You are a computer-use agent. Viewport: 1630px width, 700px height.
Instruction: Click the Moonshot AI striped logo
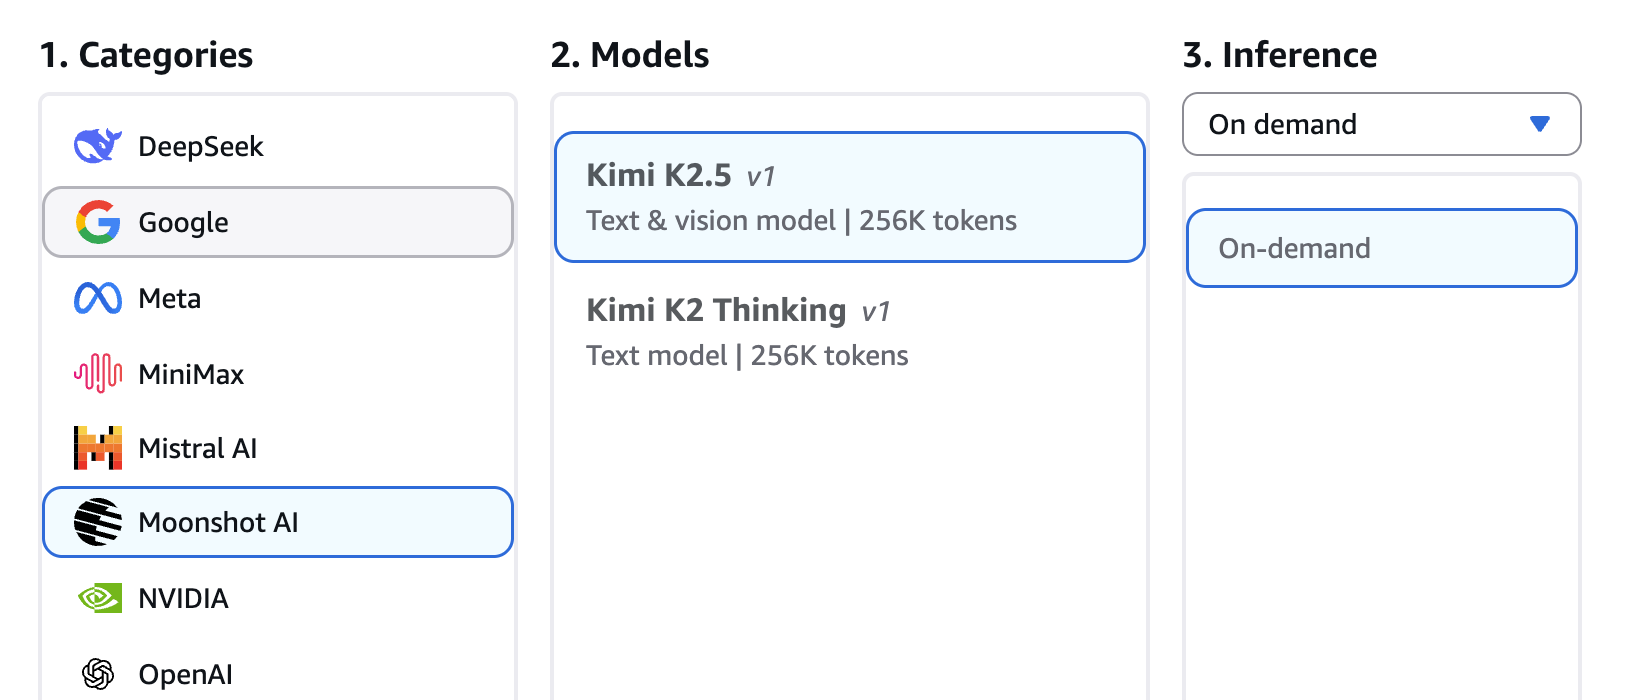pos(98,522)
